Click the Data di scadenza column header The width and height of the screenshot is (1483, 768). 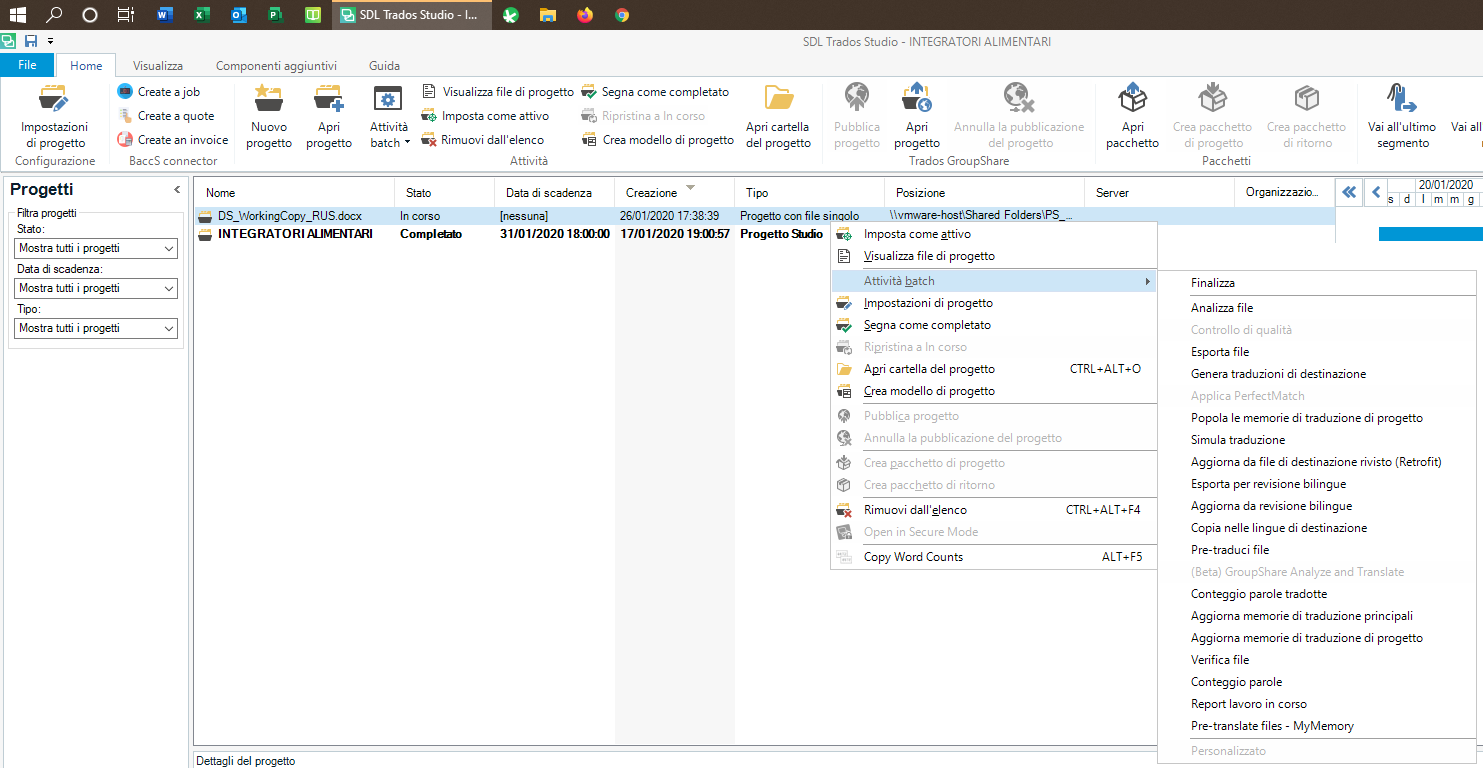(554, 192)
